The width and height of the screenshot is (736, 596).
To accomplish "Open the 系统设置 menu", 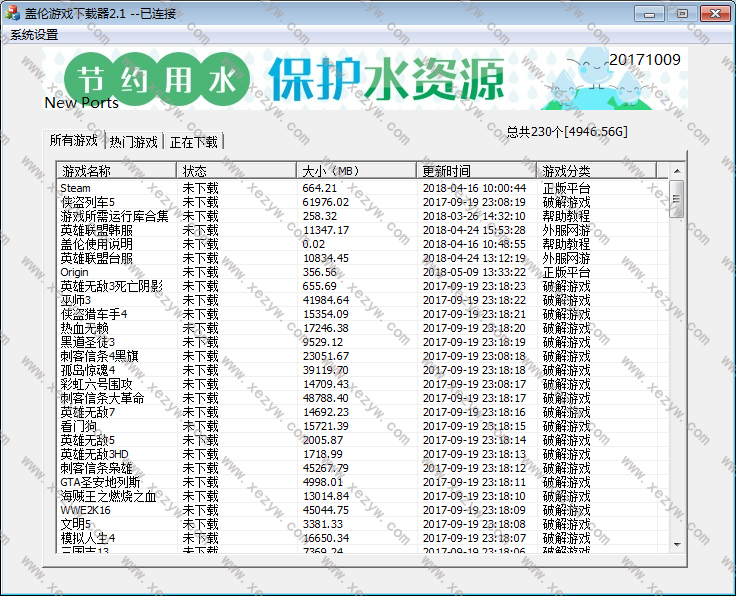I will click(34, 34).
